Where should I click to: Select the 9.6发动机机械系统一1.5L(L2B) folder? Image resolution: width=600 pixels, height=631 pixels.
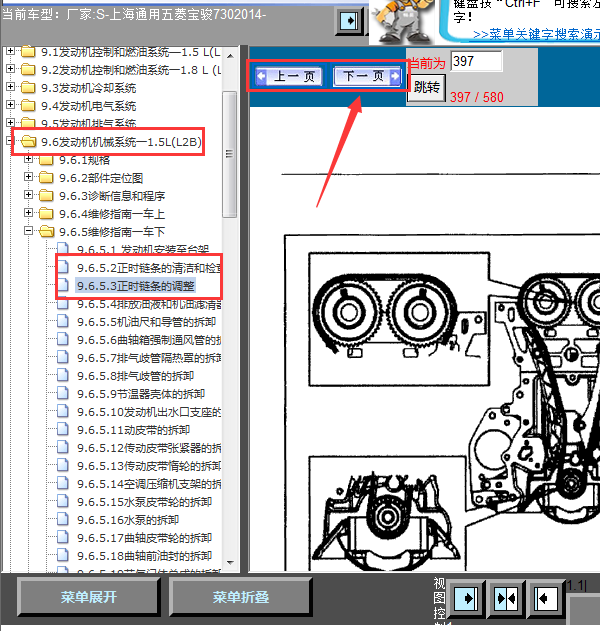pyautogui.click(x=121, y=142)
